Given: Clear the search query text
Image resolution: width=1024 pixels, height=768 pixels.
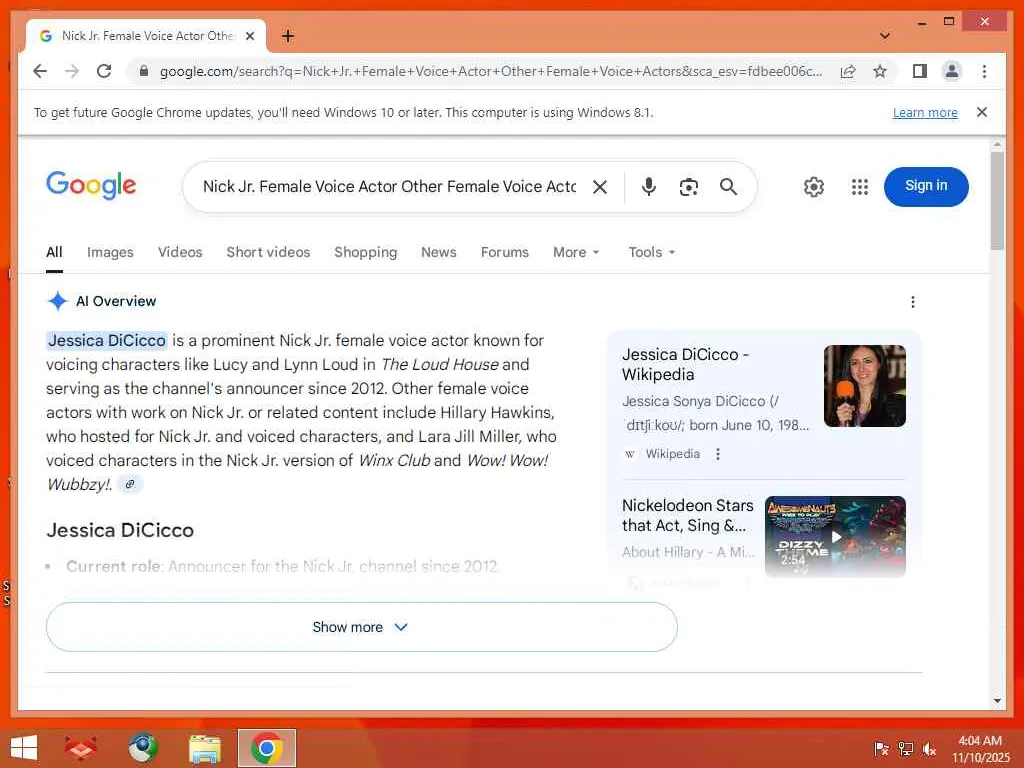Looking at the screenshot, I should pos(600,187).
